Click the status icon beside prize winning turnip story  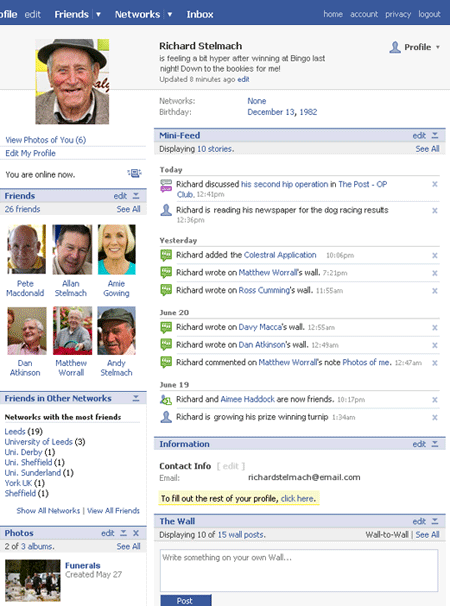coord(166,417)
